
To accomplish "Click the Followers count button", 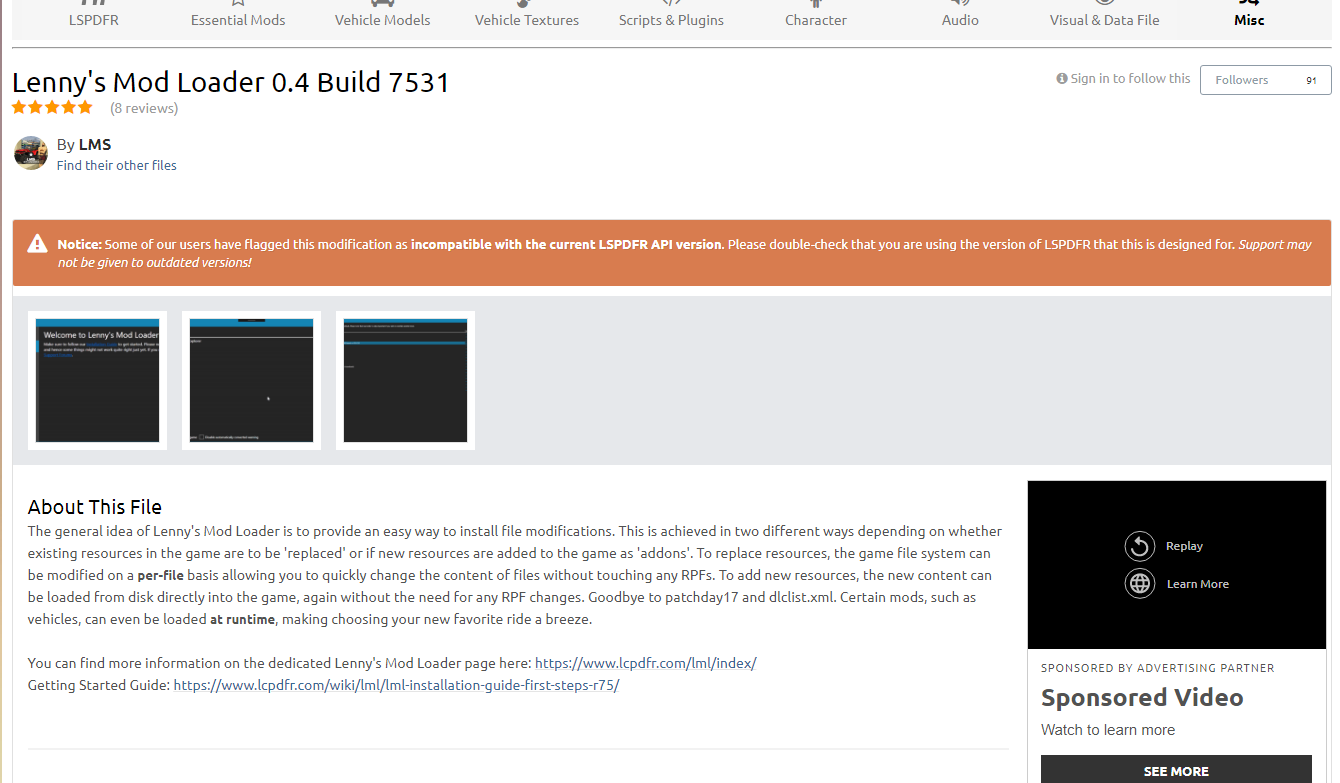I will pyautogui.click(x=1266, y=80).
